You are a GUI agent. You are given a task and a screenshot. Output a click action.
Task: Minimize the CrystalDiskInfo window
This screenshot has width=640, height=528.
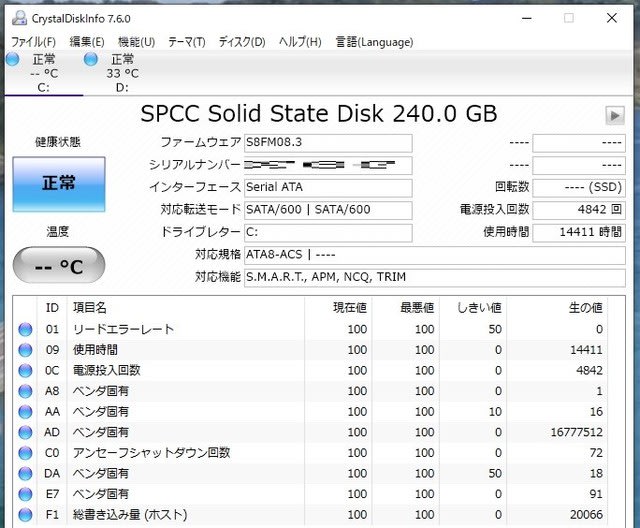(527, 18)
